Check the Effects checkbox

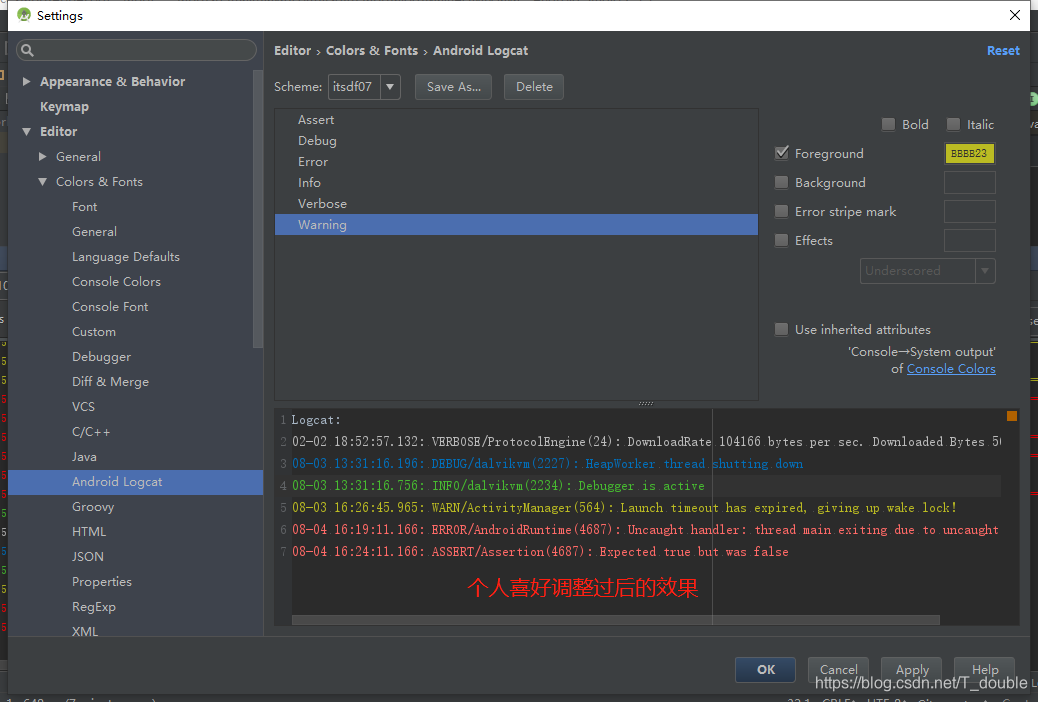pos(782,240)
